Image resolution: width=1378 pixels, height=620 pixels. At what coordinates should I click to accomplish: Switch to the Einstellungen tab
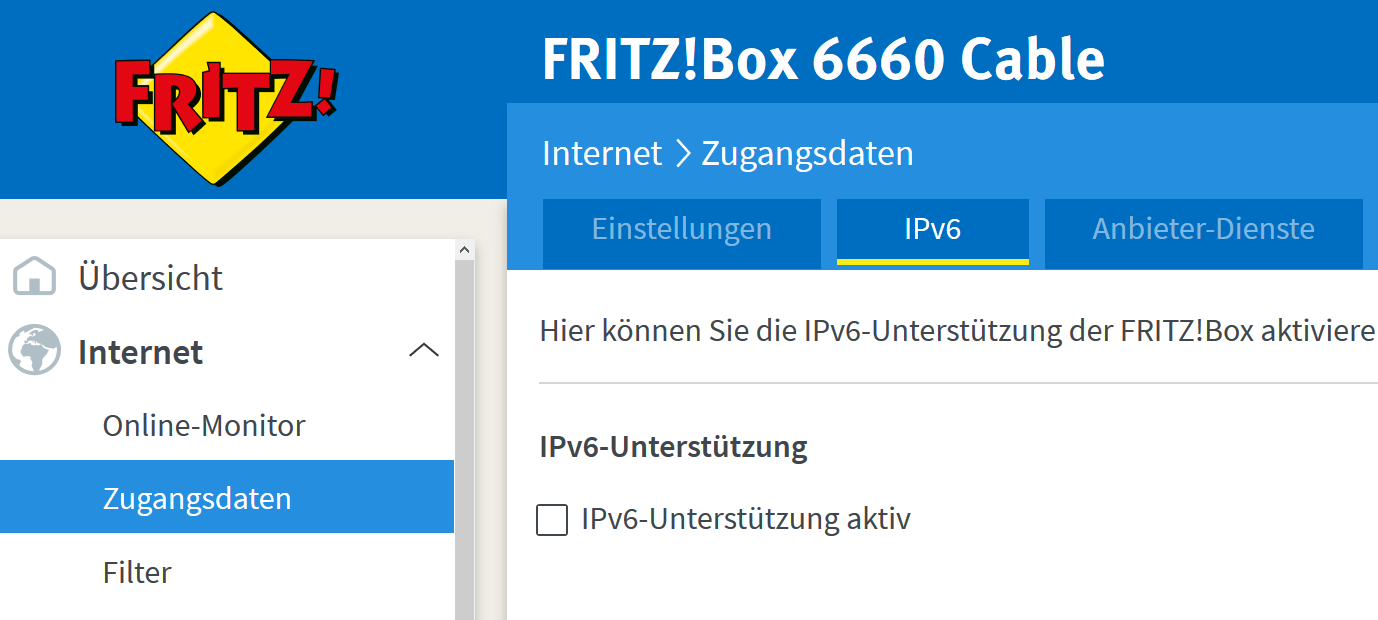(682, 229)
